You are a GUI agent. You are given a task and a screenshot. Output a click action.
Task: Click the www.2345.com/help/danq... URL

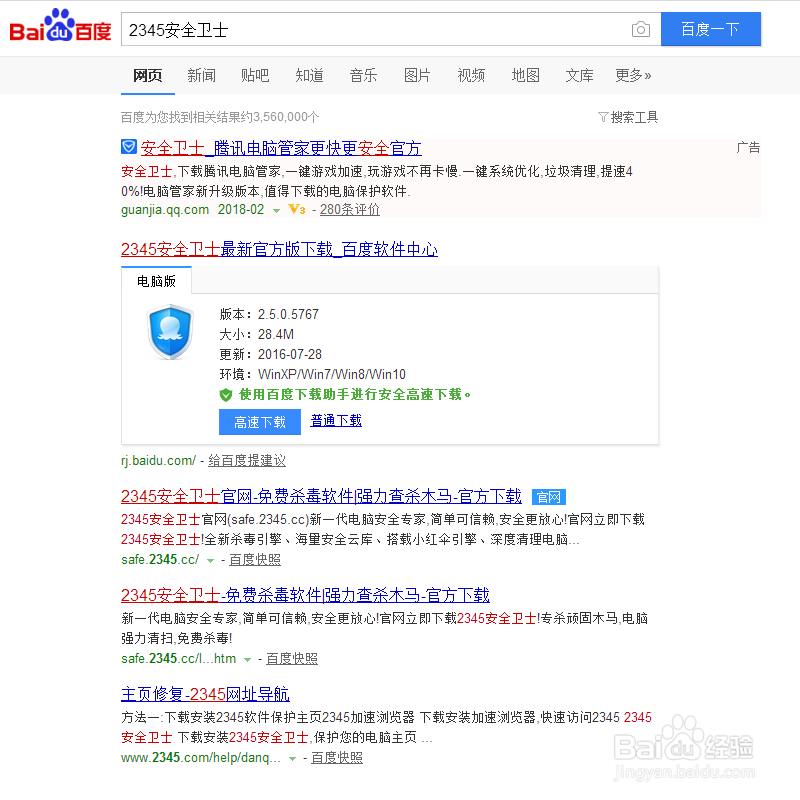(201, 758)
